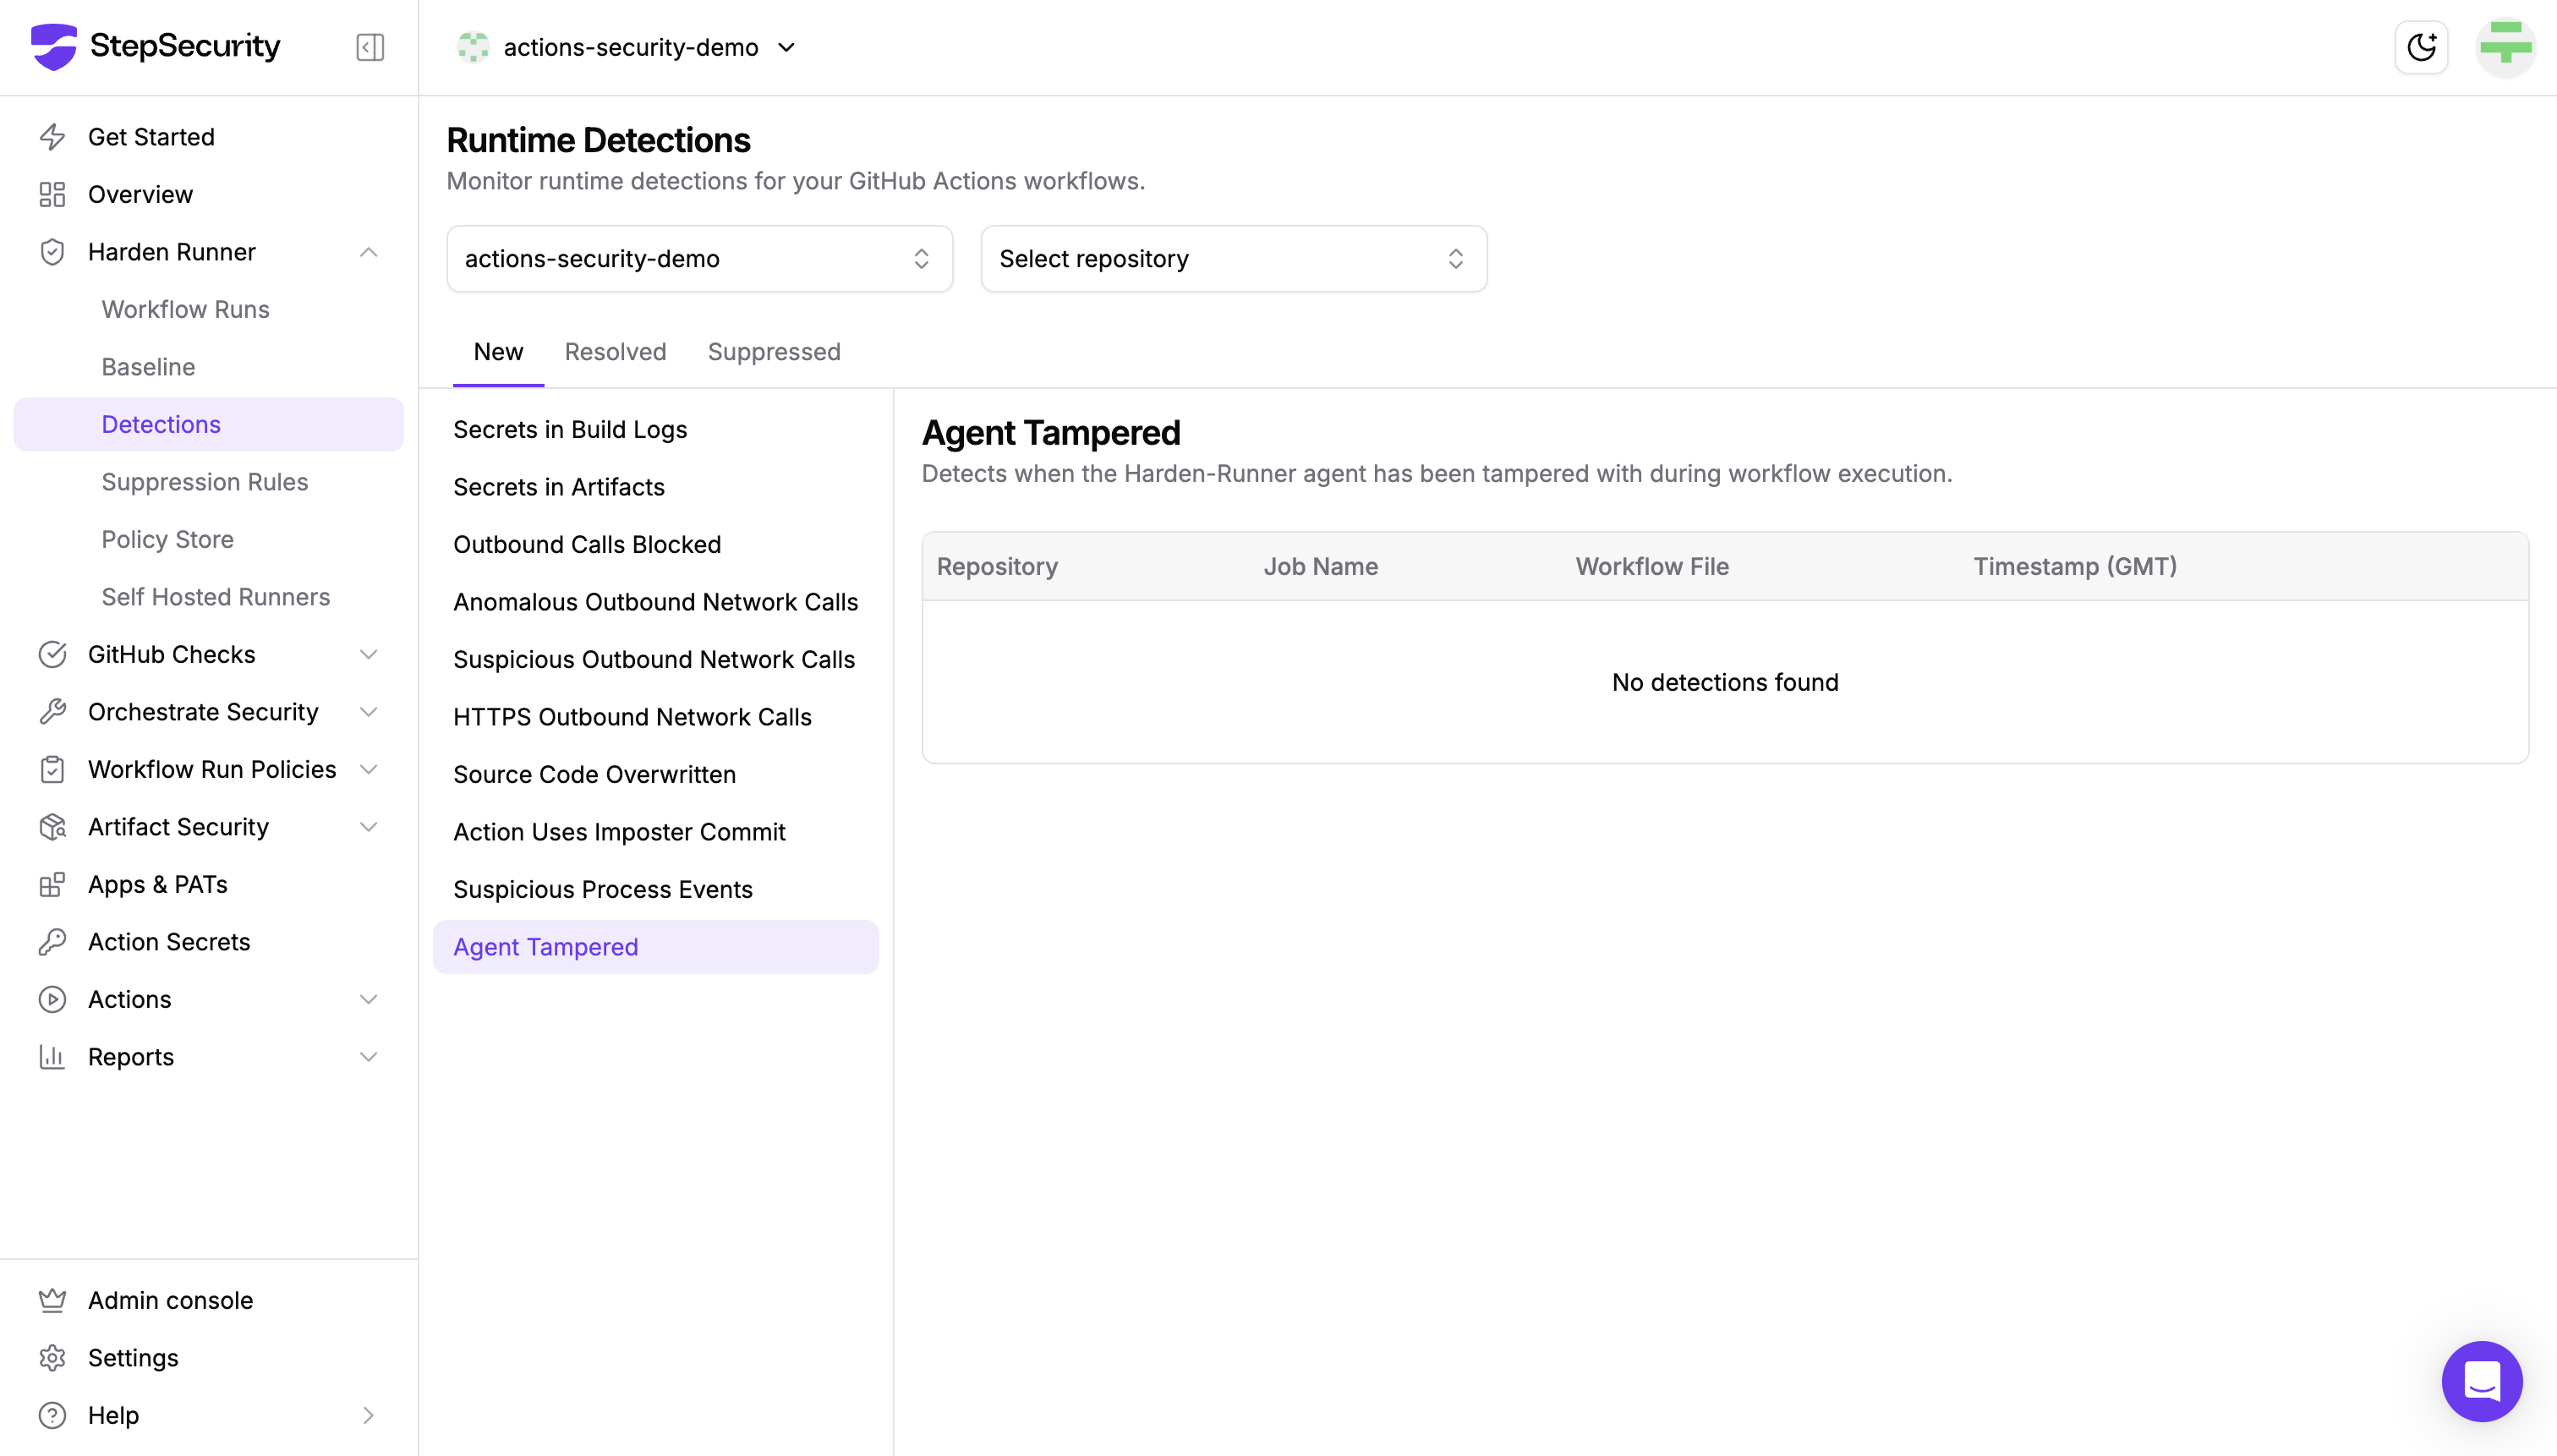Go to Suppression Rules page
This screenshot has width=2557, height=1456.
click(205, 482)
